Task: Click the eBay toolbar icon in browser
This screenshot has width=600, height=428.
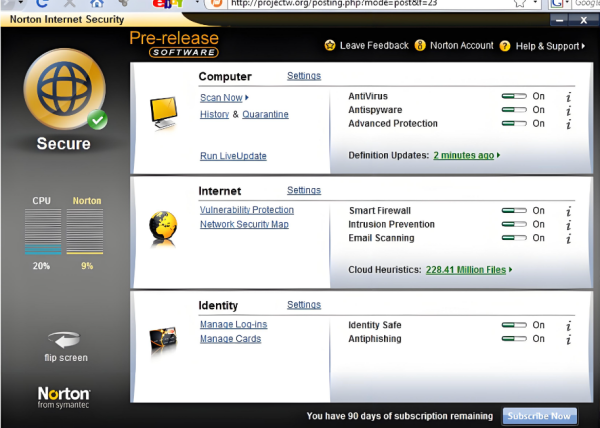Action: (x=168, y=3)
